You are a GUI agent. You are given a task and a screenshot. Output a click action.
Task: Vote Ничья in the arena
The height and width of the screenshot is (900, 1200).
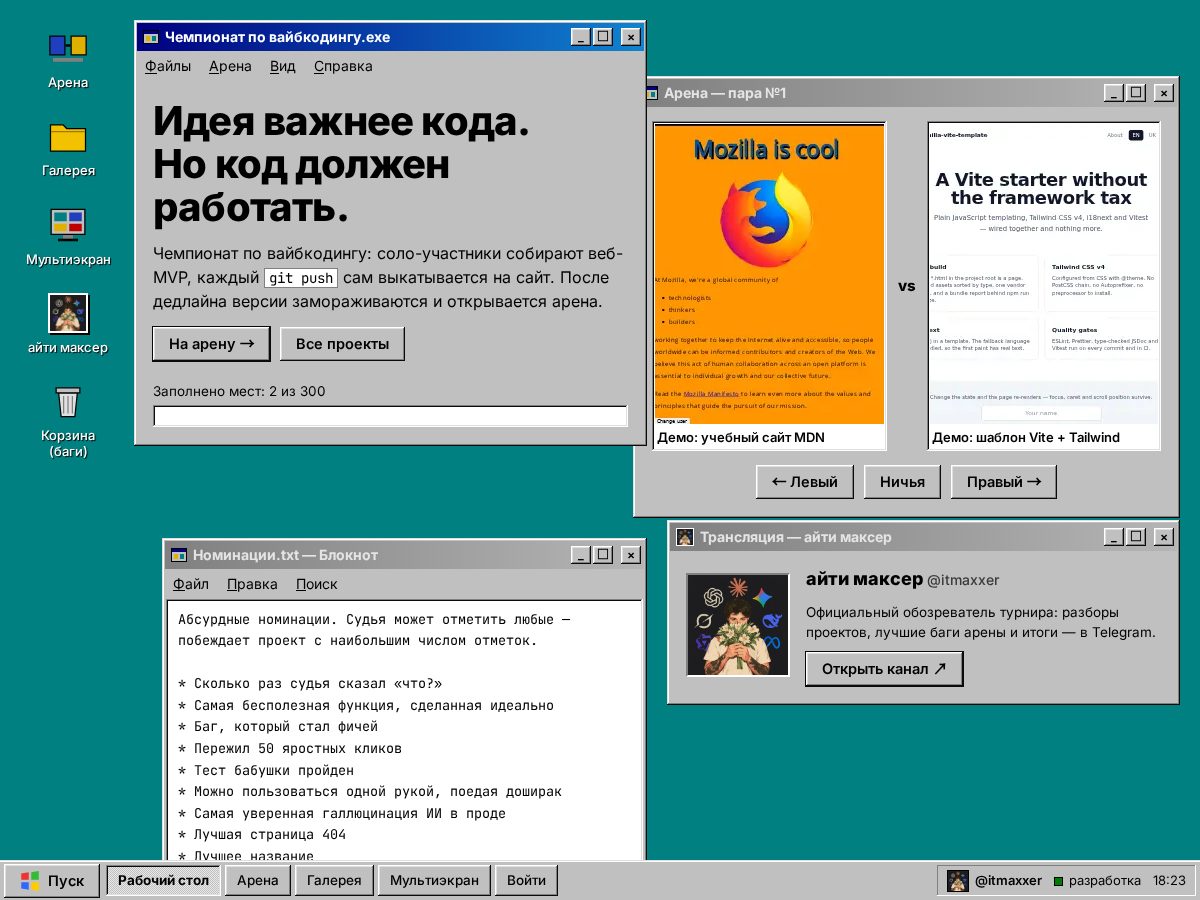click(902, 482)
